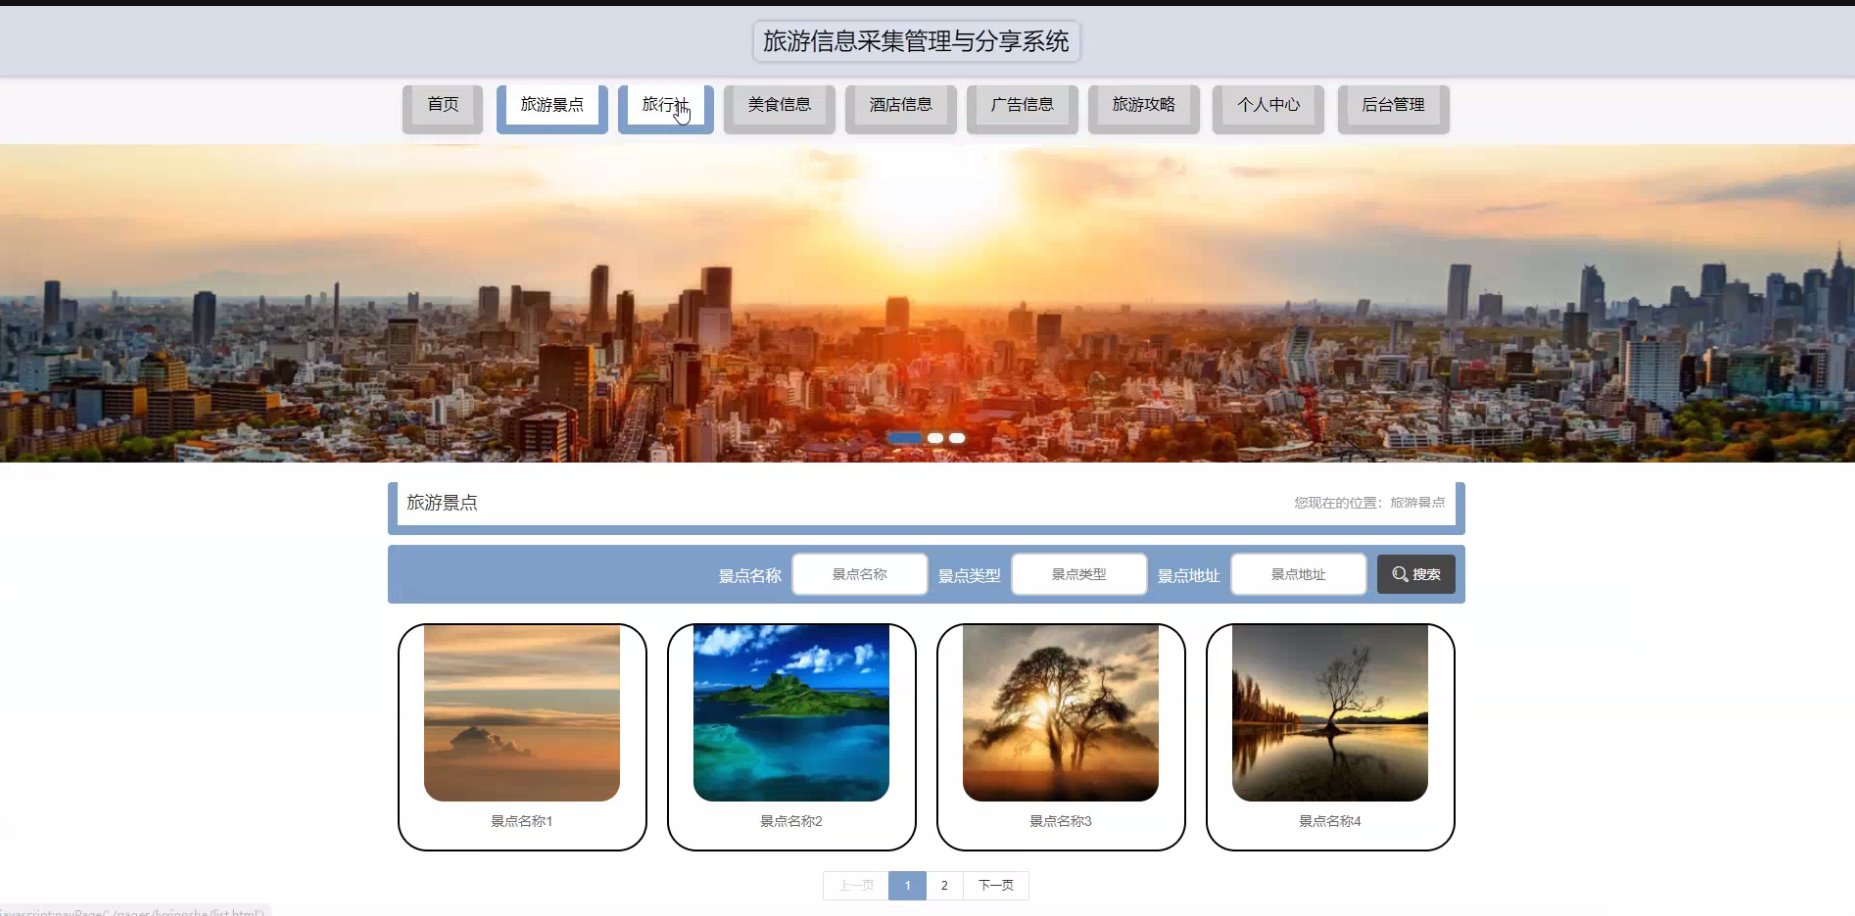Click the 景点类型 filter input box
1855x916 pixels.
coord(1078,573)
